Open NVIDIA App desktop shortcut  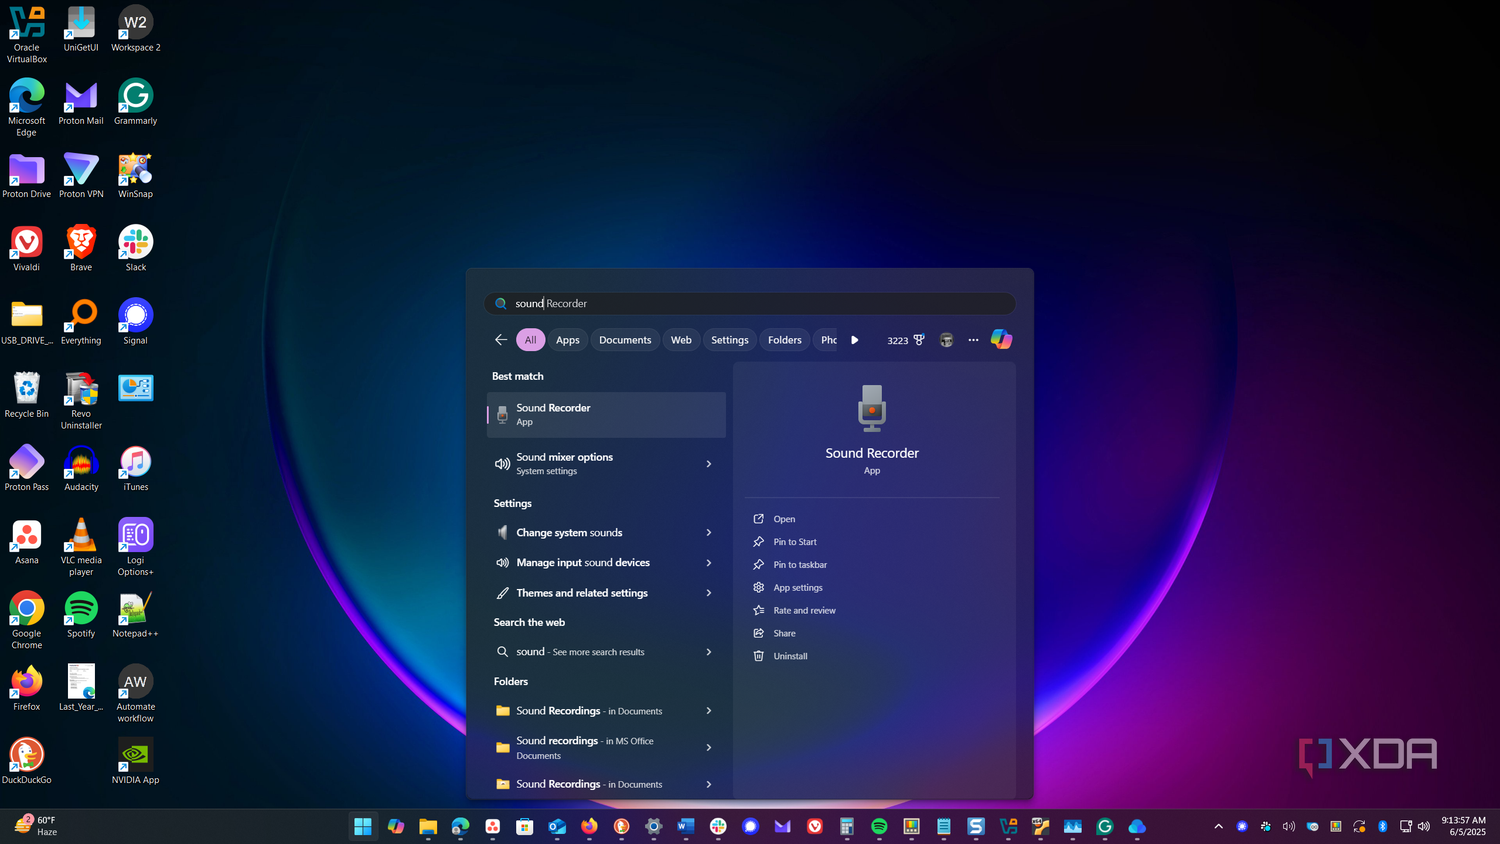(135, 762)
